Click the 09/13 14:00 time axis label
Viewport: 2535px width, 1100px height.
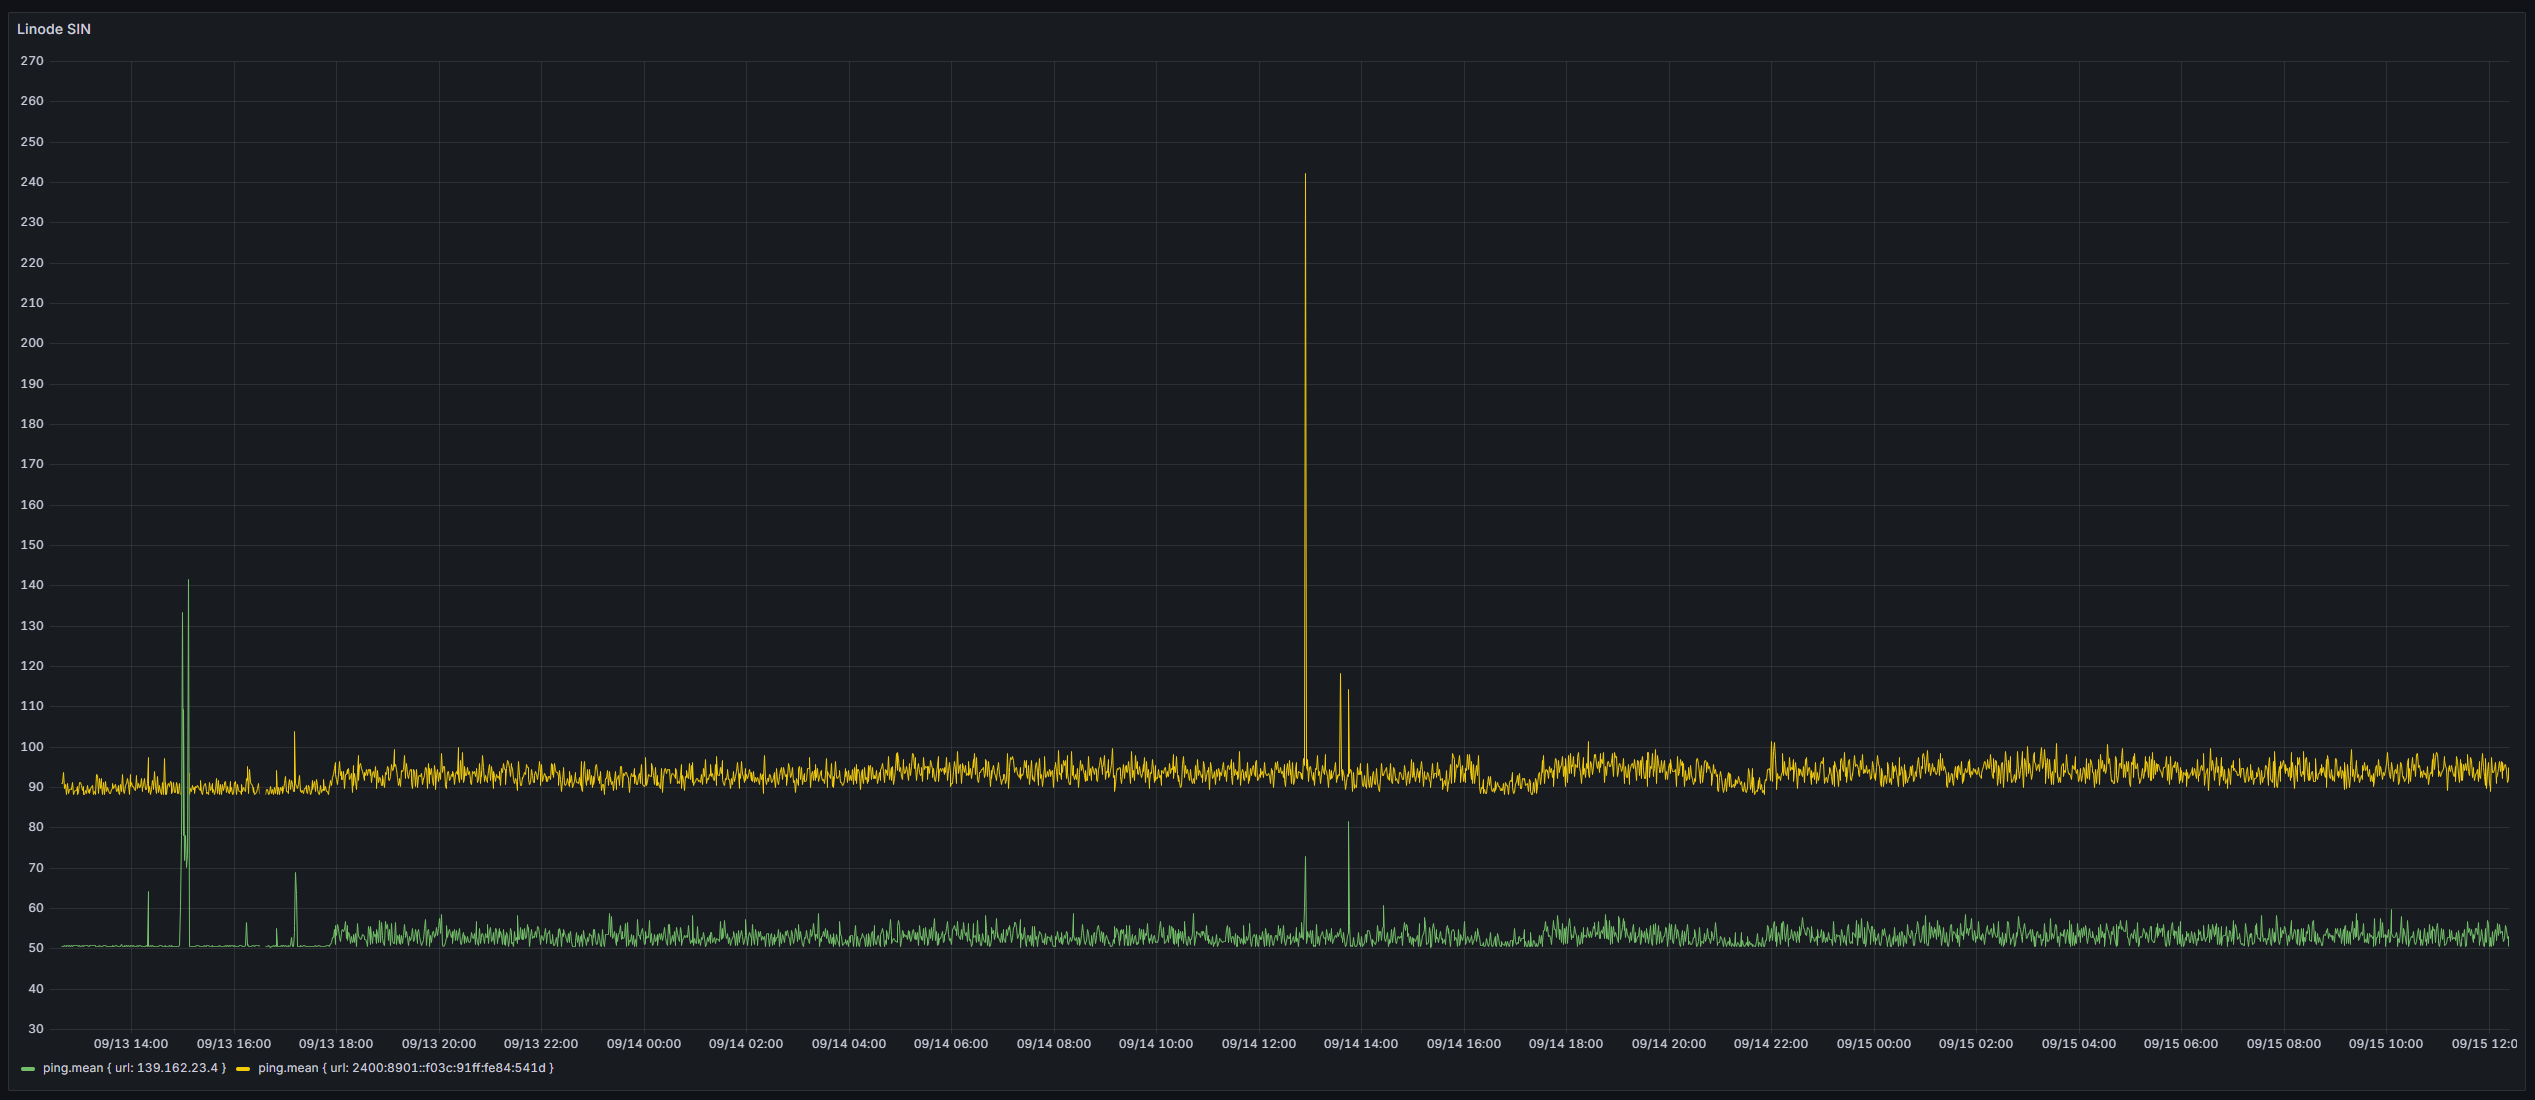[x=131, y=1044]
